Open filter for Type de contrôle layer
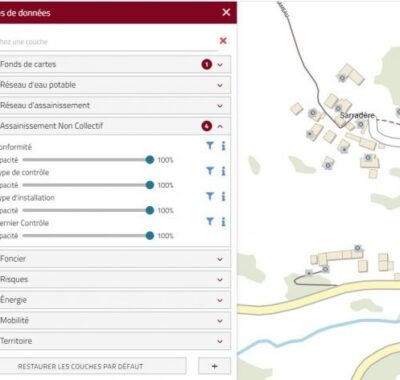This screenshot has width=400, height=380. (210, 171)
